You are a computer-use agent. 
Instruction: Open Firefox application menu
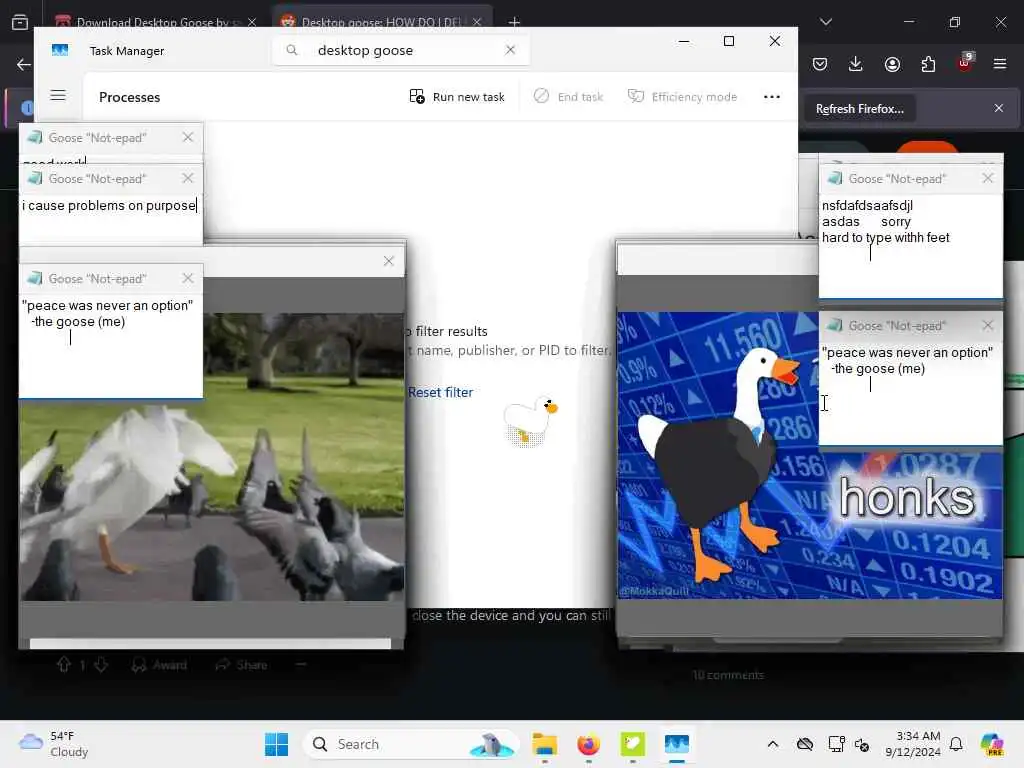[x=1000, y=64]
